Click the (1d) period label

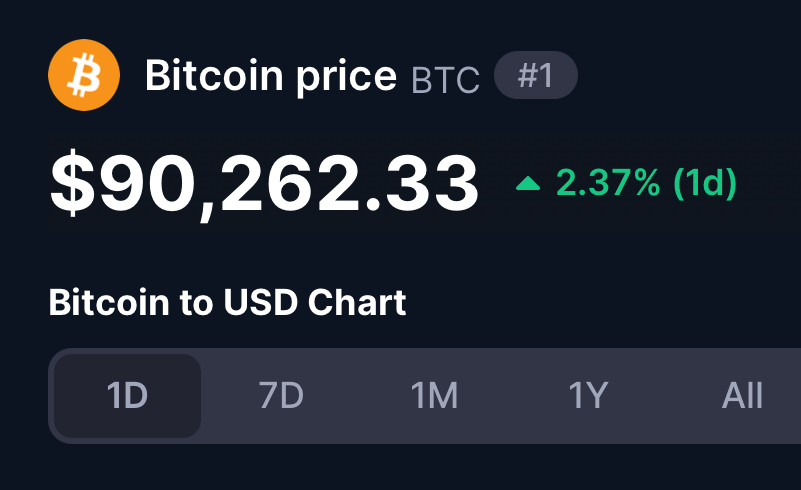point(705,182)
